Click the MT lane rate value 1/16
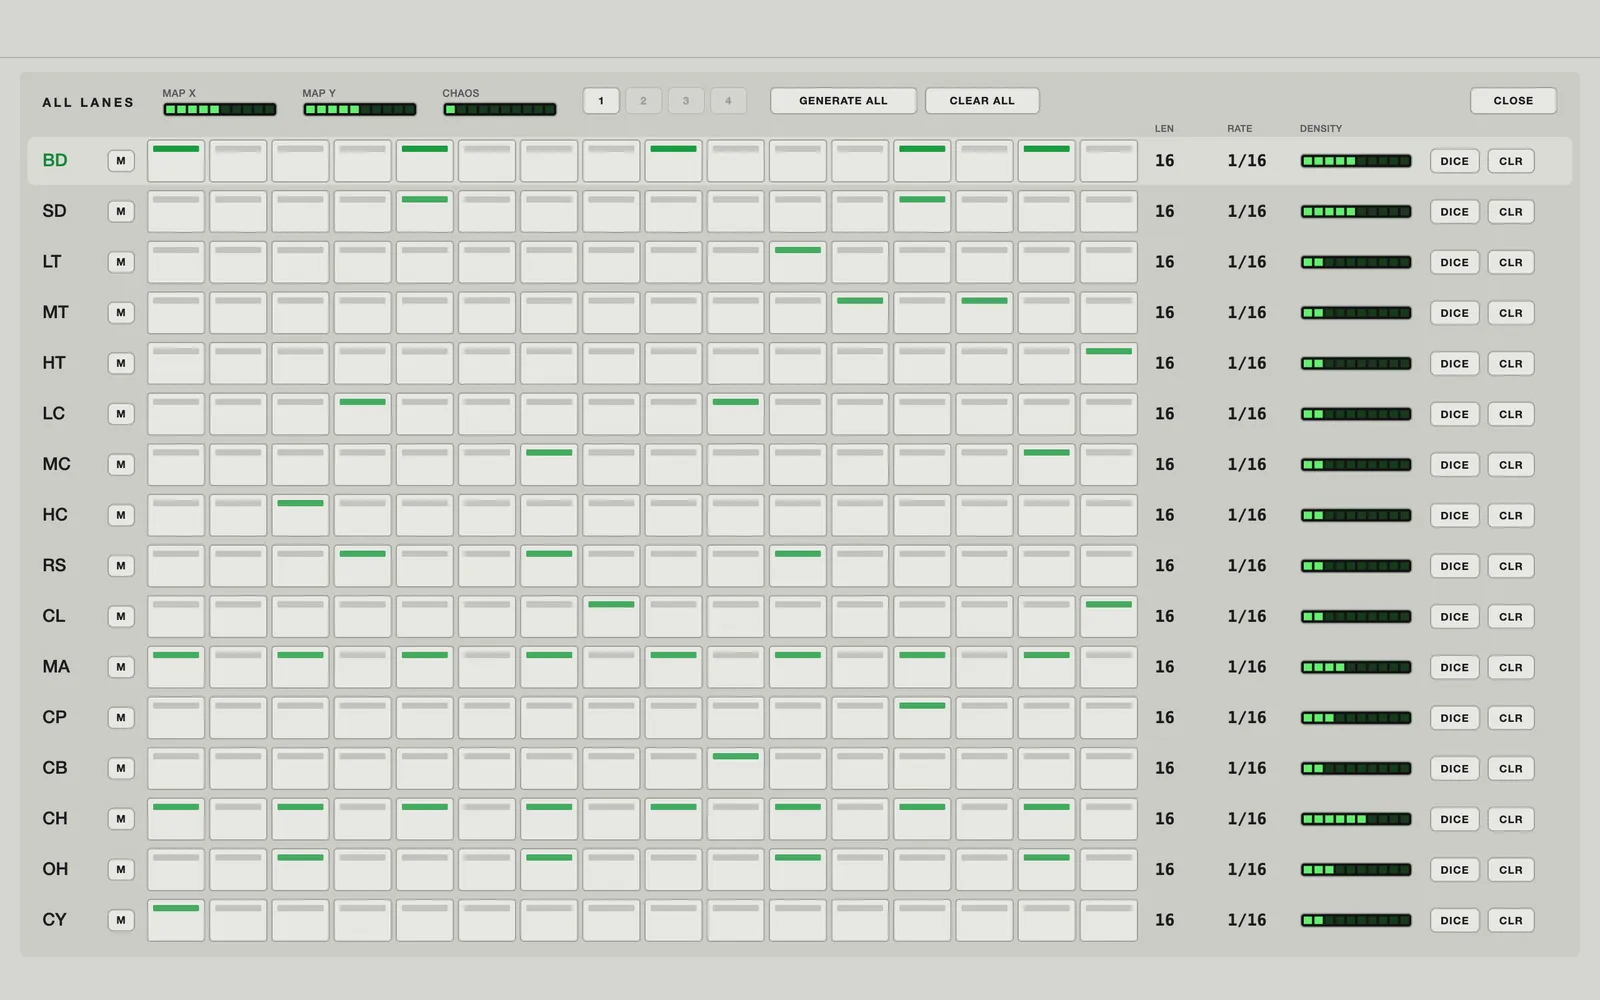The image size is (1600, 1000). pyautogui.click(x=1247, y=313)
